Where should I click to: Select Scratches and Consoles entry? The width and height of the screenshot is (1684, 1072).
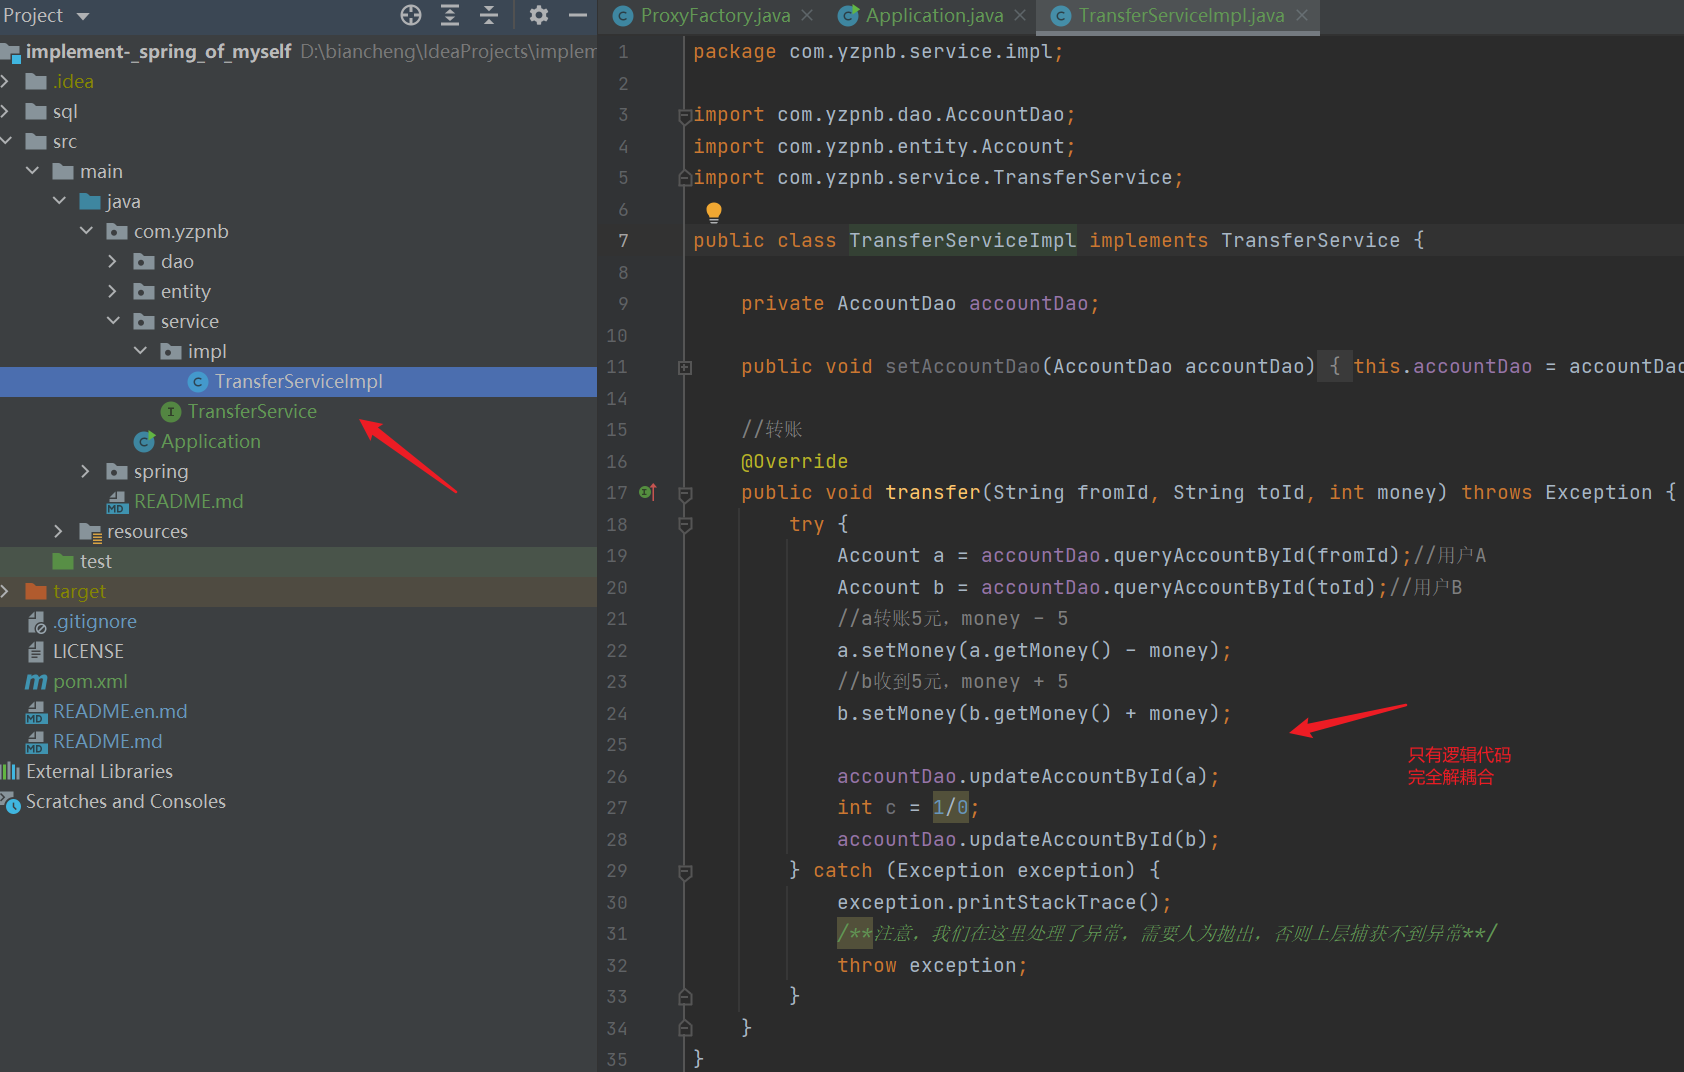click(127, 801)
